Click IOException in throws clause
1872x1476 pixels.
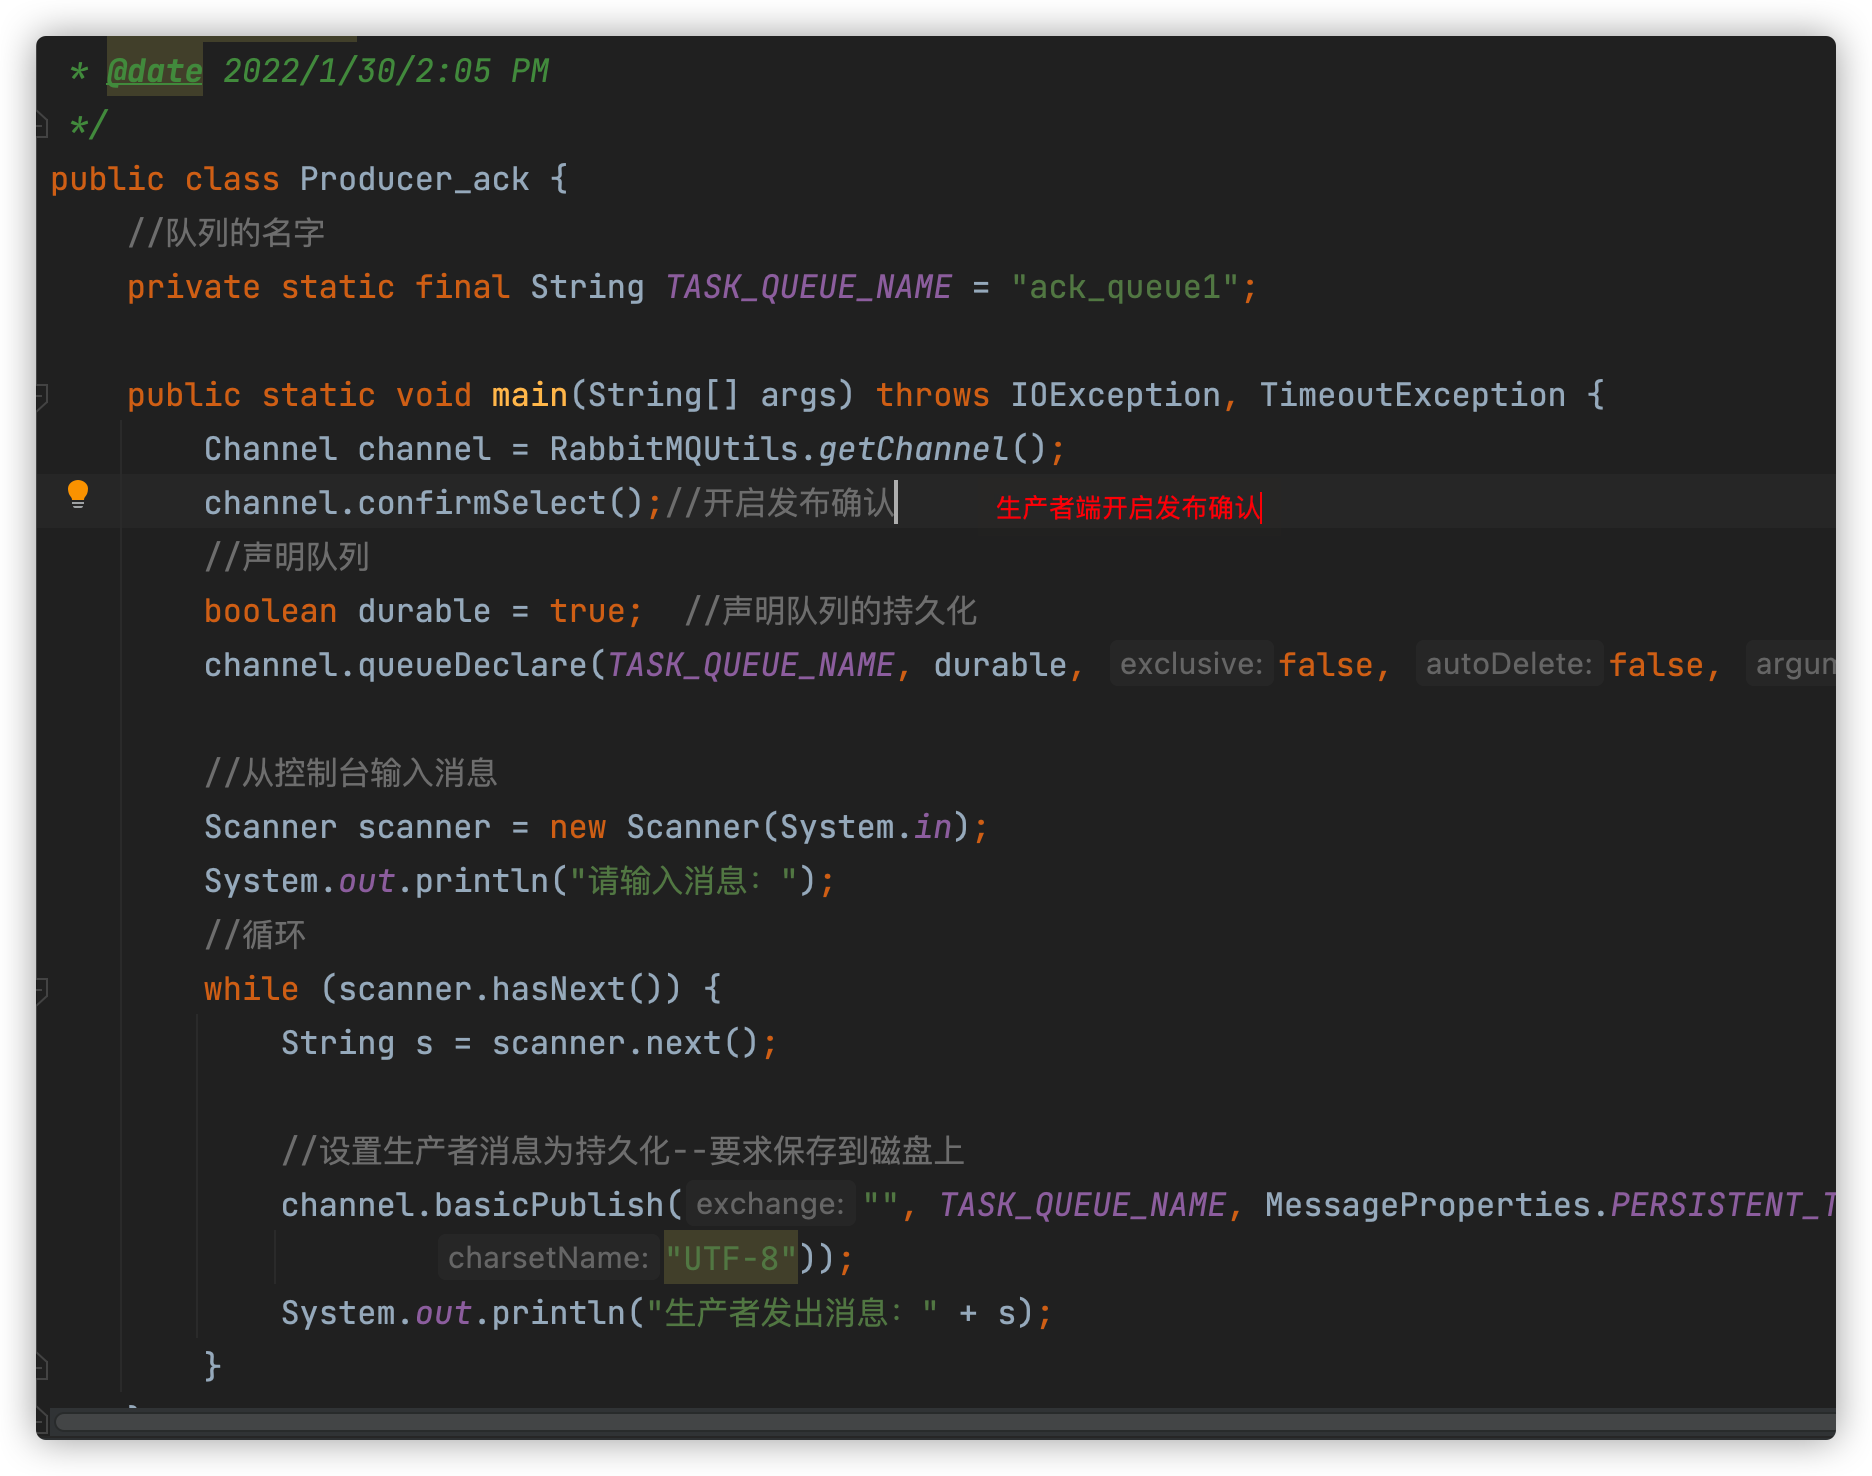coord(1115,395)
